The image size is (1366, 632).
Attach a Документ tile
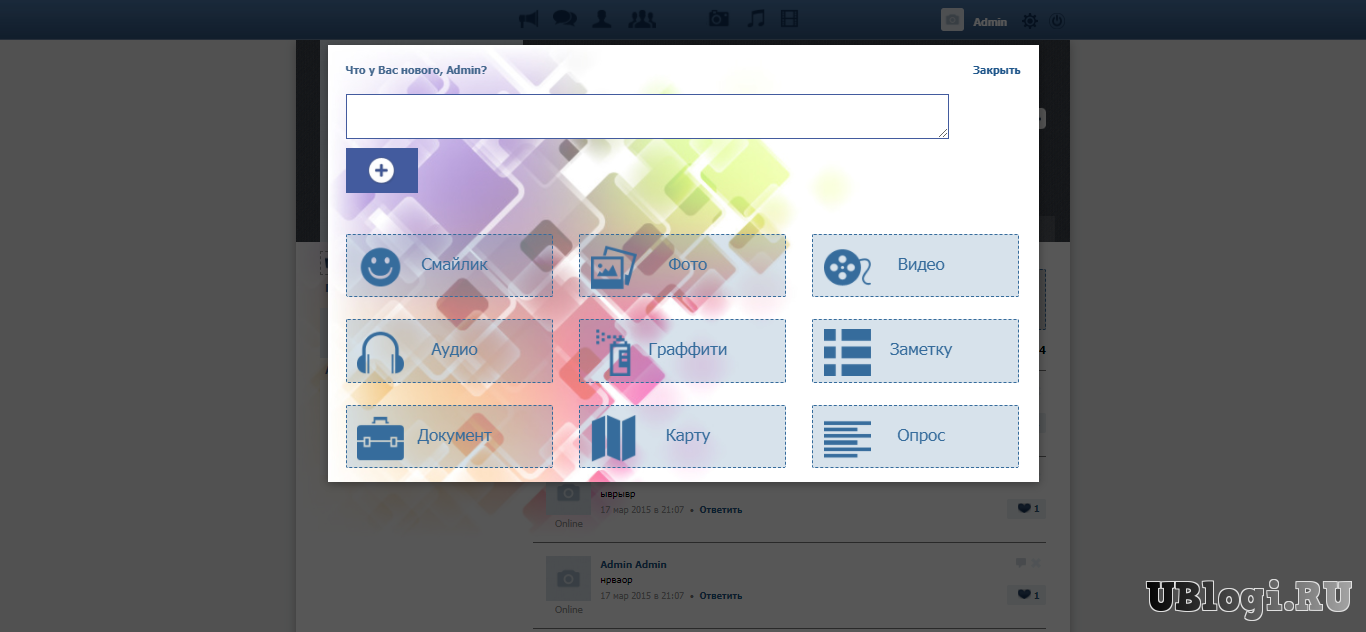pyautogui.click(x=449, y=436)
